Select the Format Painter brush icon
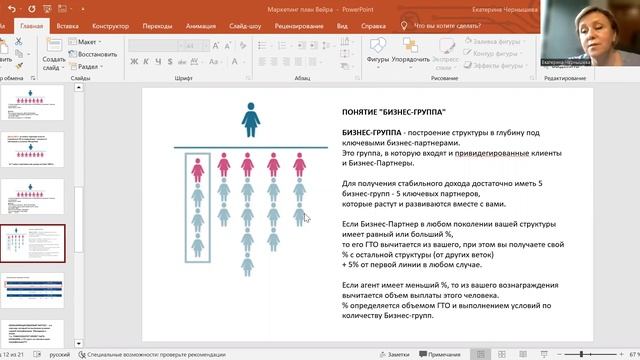640x360 pixels. [x=19, y=66]
